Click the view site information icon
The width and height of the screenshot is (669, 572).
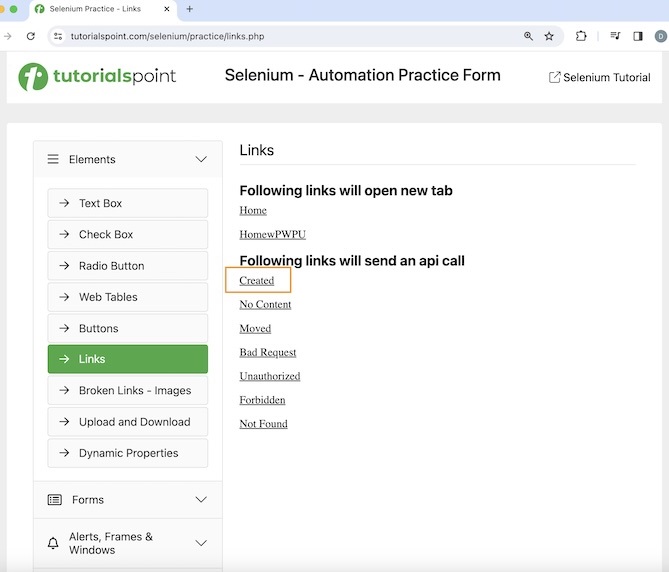click(x=58, y=36)
